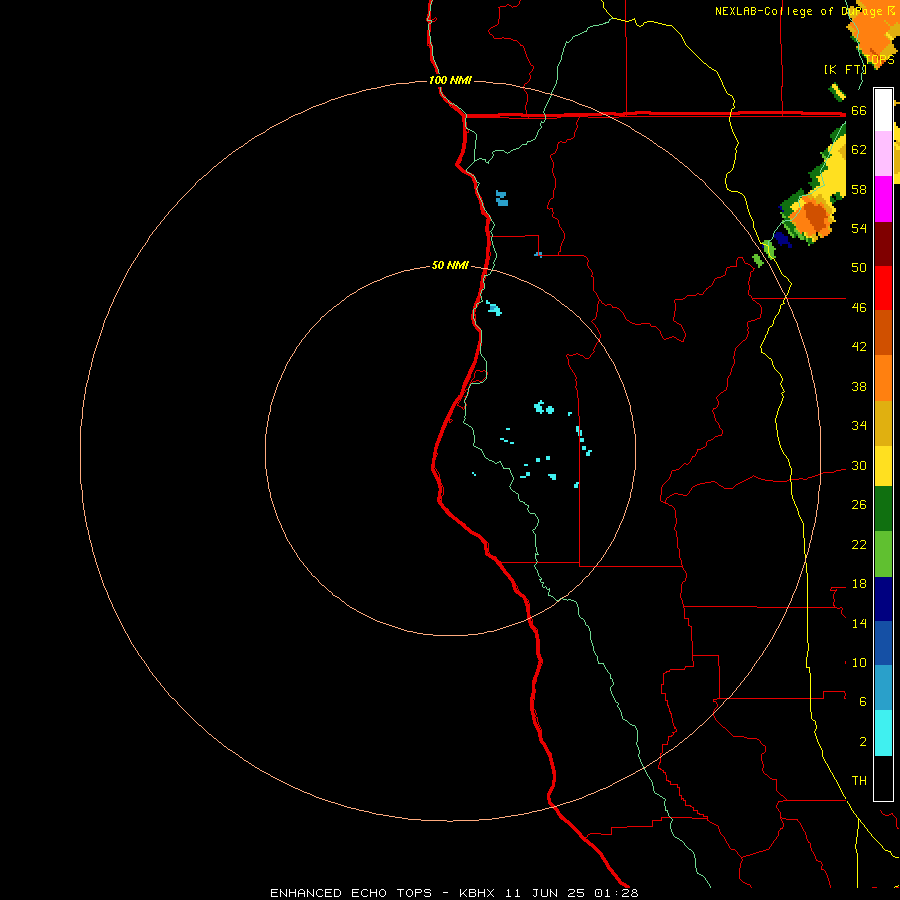Click the 54 legend value label
The image size is (900, 900).
point(859,228)
